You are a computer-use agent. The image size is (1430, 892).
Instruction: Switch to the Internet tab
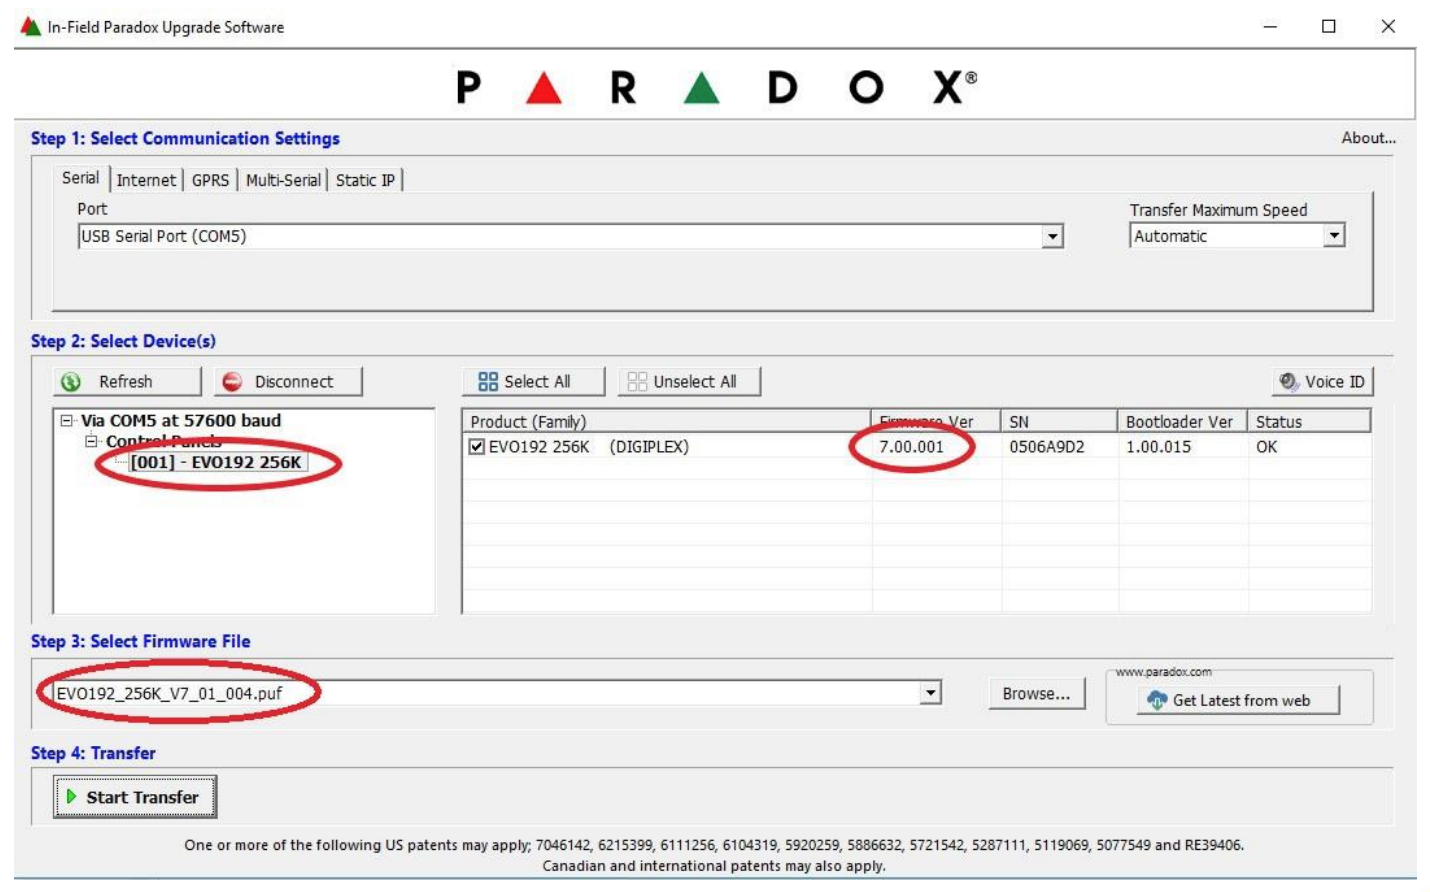(146, 180)
